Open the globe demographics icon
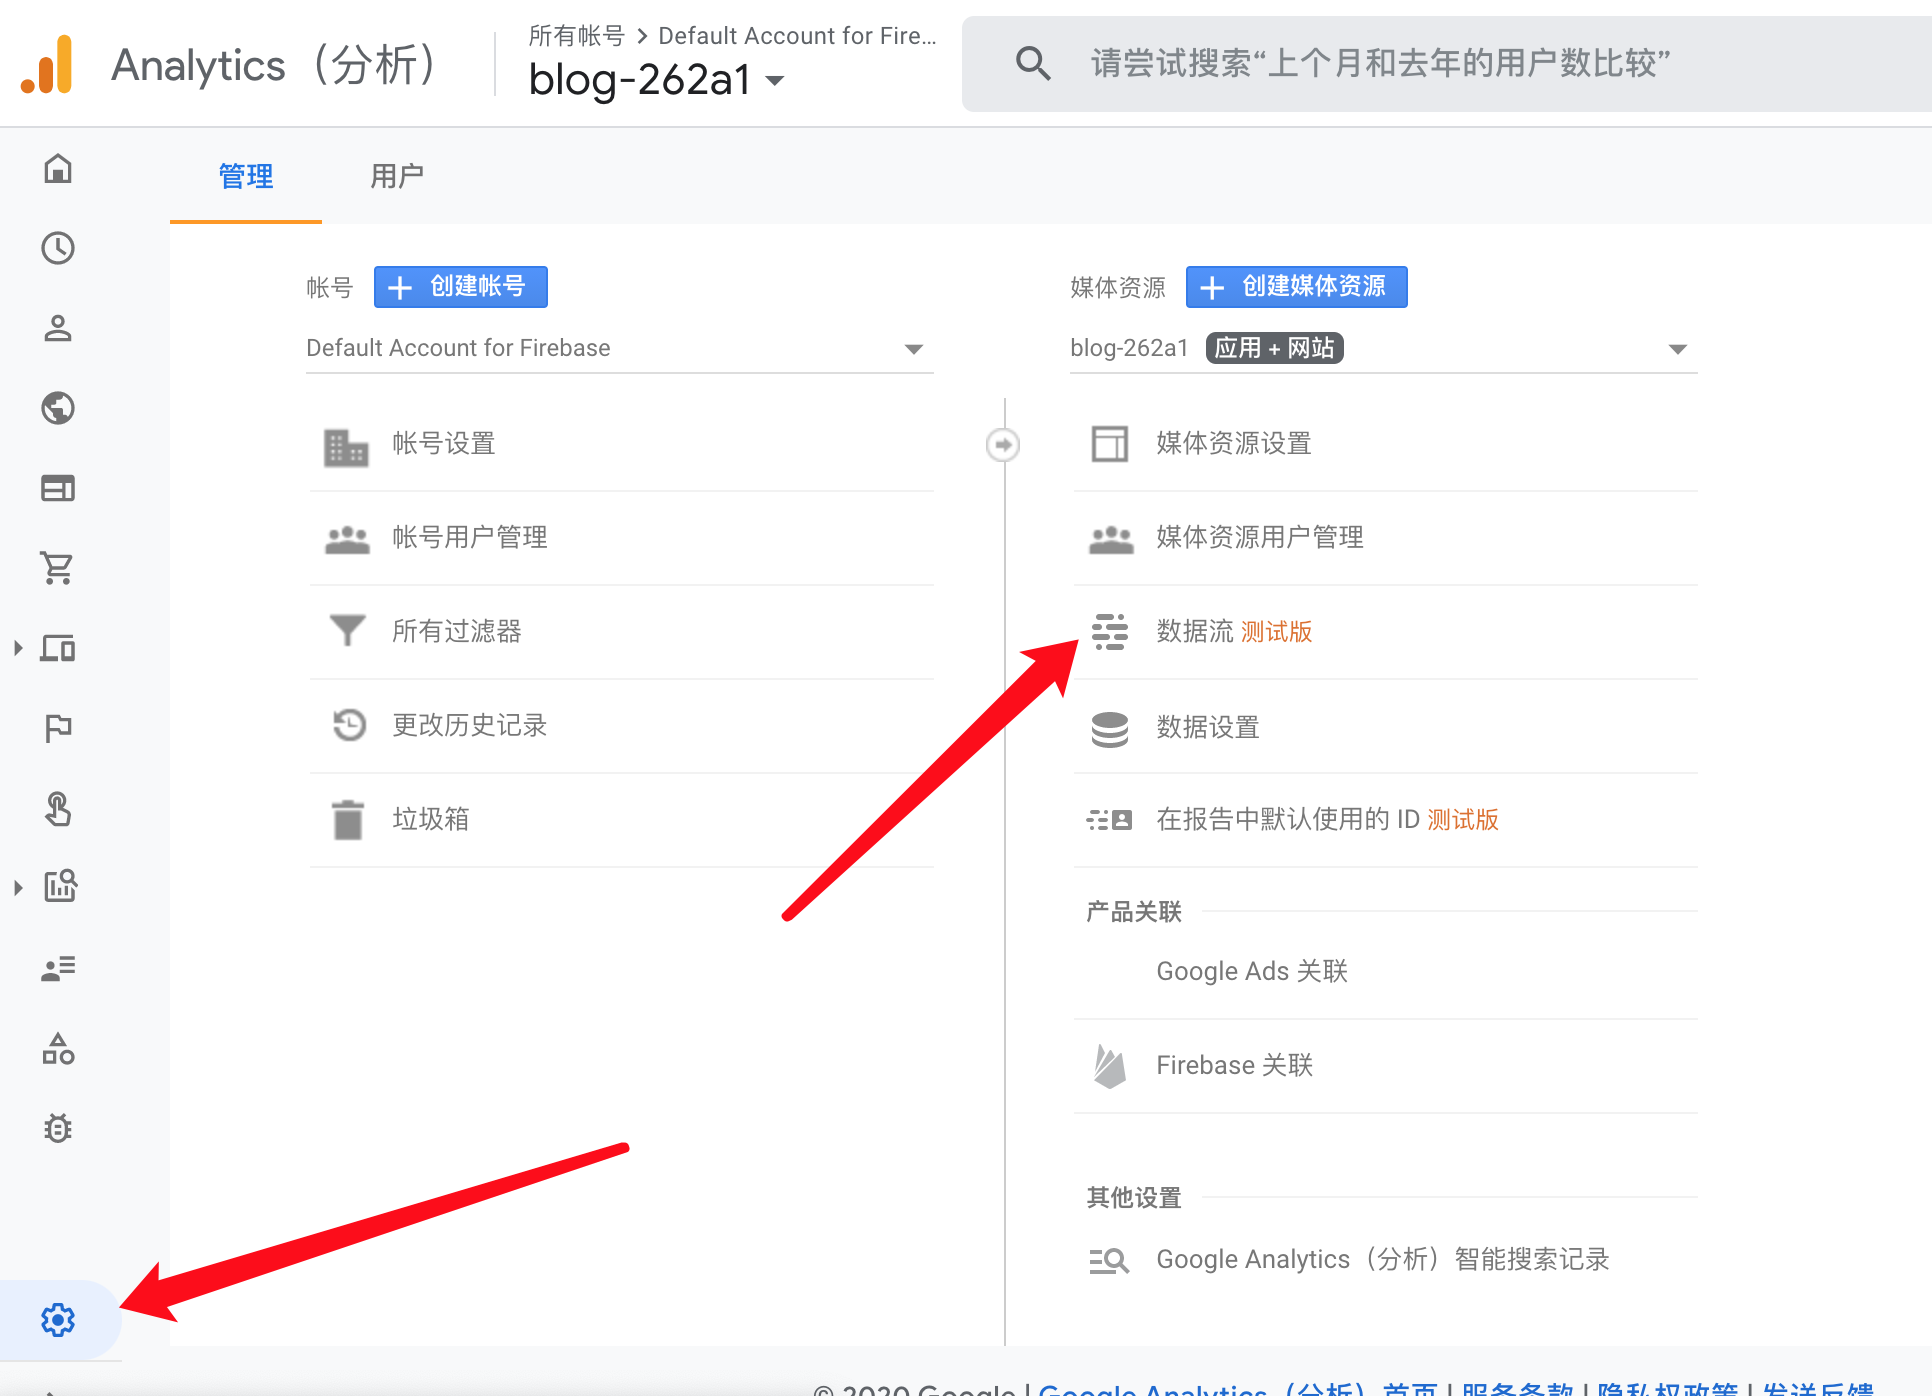The height and width of the screenshot is (1396, 1932). (x=58, y=408)
